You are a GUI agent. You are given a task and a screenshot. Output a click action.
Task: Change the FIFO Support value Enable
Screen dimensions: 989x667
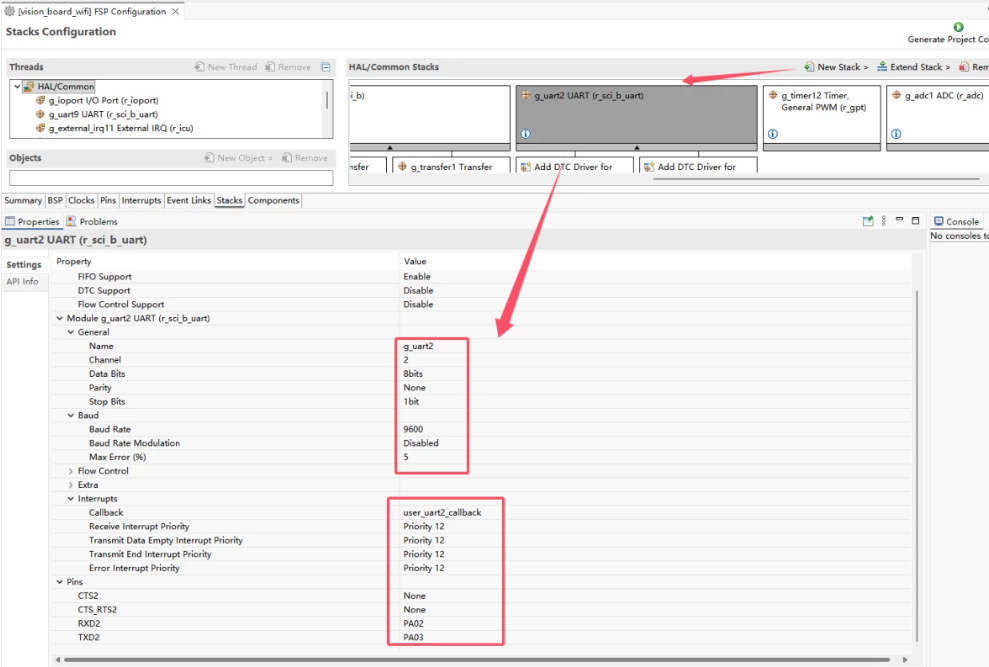pyautogui.click(x=417, y=276)
